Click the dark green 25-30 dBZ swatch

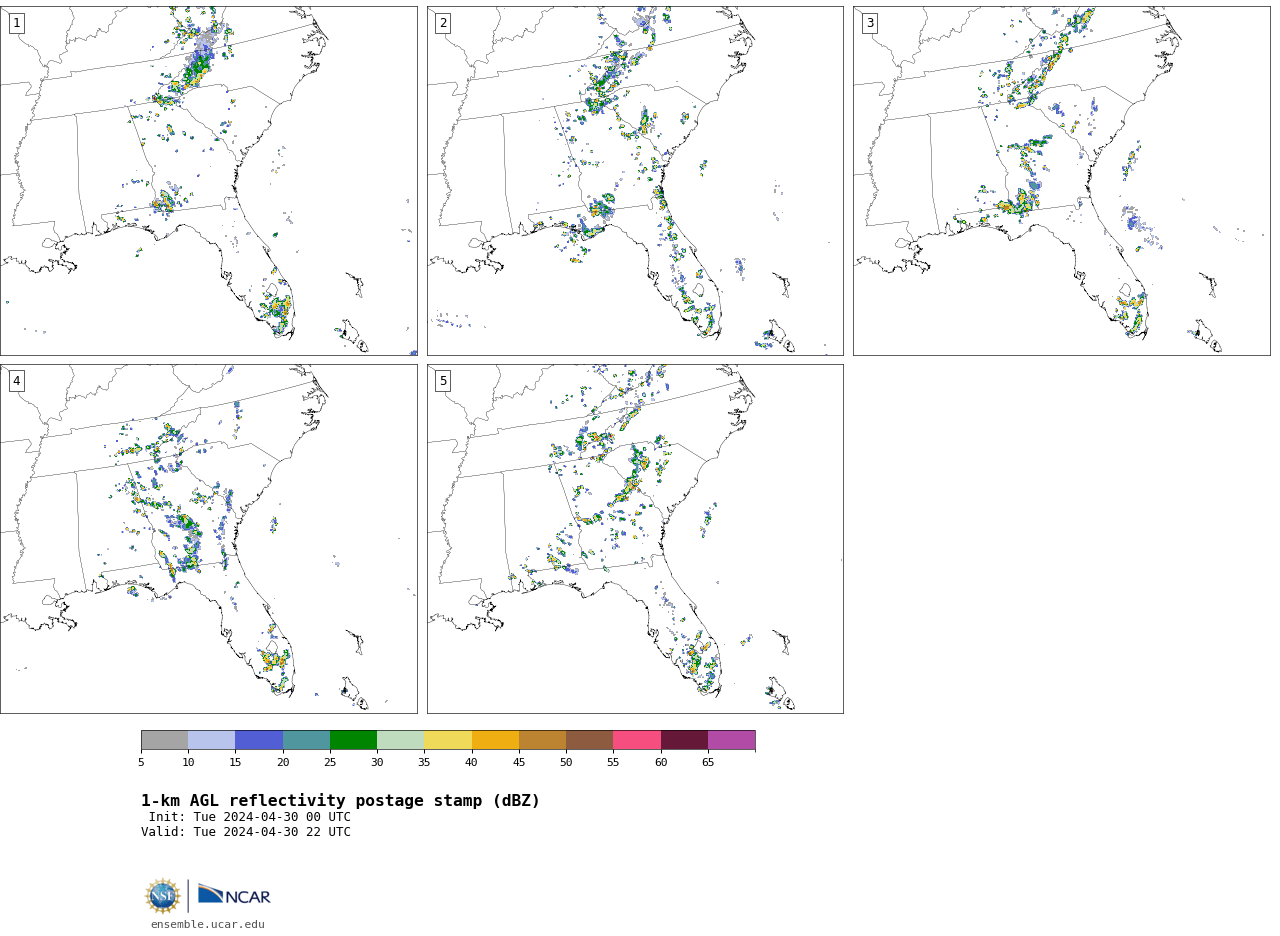353,740
